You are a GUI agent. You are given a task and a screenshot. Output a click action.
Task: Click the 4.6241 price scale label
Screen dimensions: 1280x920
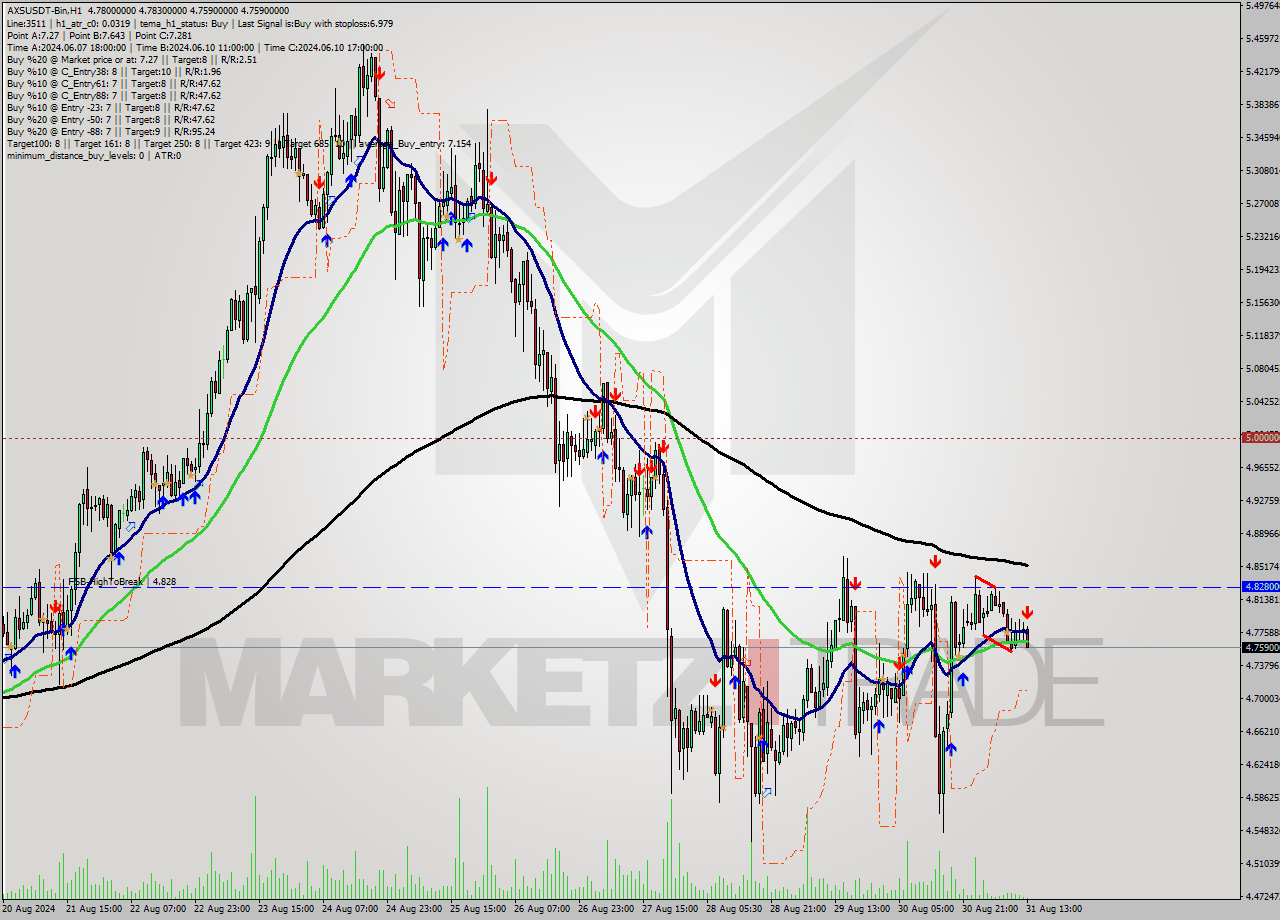1262,765
